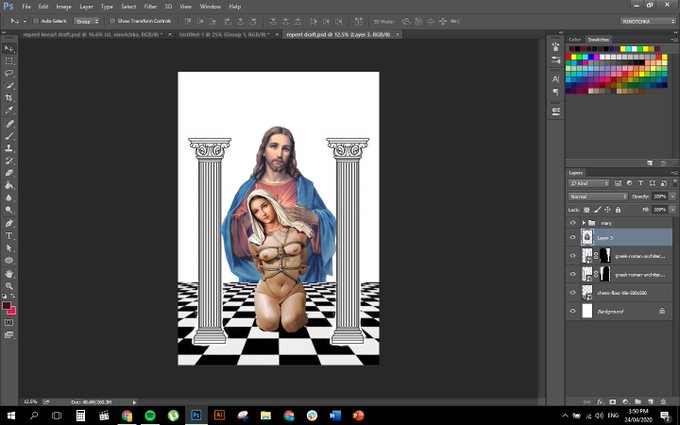680x425 pixels.
Task: Change the screen mode
Action: coord(9,335)
